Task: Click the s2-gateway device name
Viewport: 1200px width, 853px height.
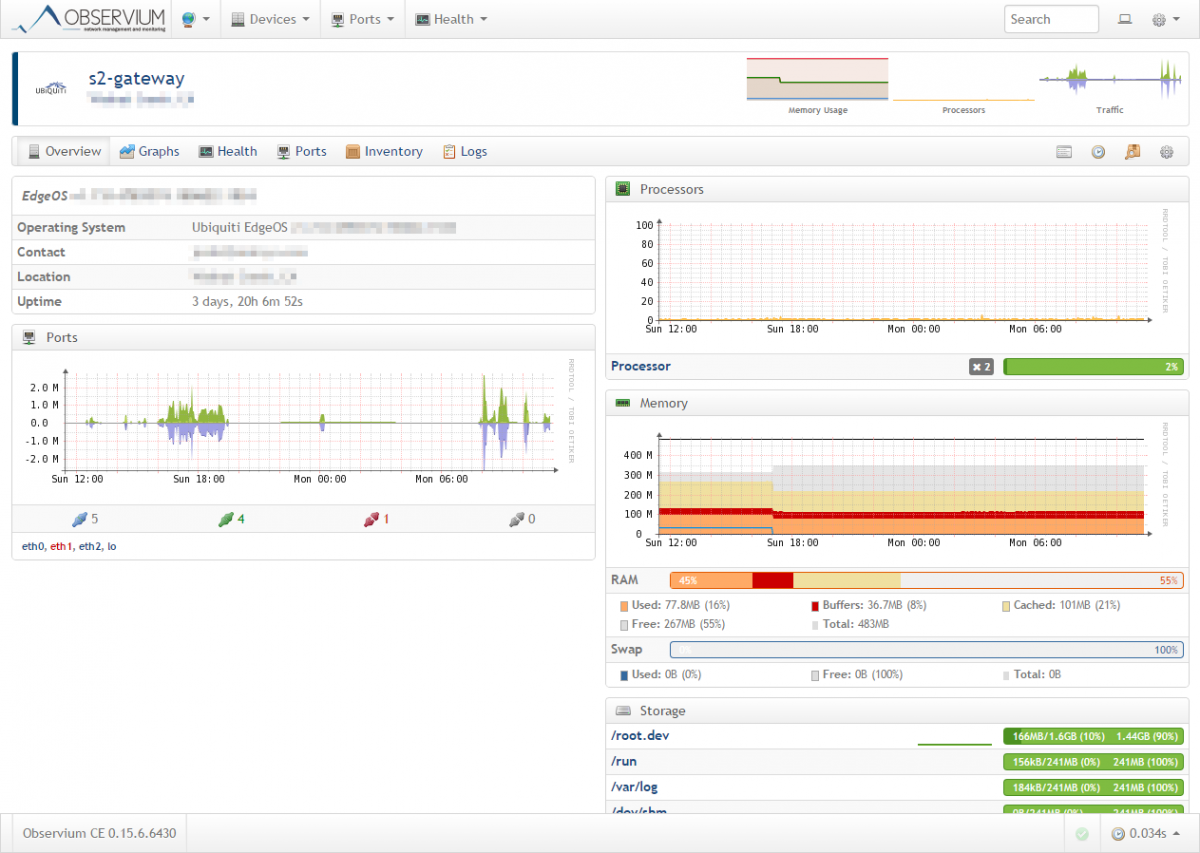Action: 139,79
